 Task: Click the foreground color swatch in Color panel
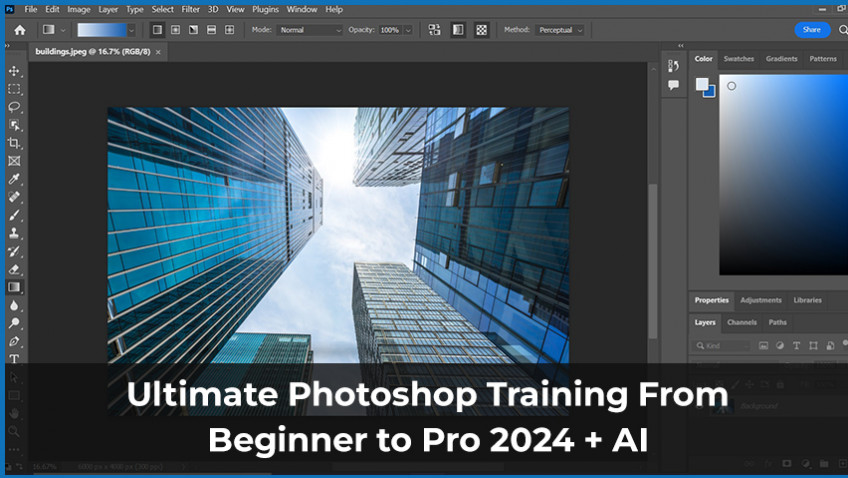[x=703, y=85]
